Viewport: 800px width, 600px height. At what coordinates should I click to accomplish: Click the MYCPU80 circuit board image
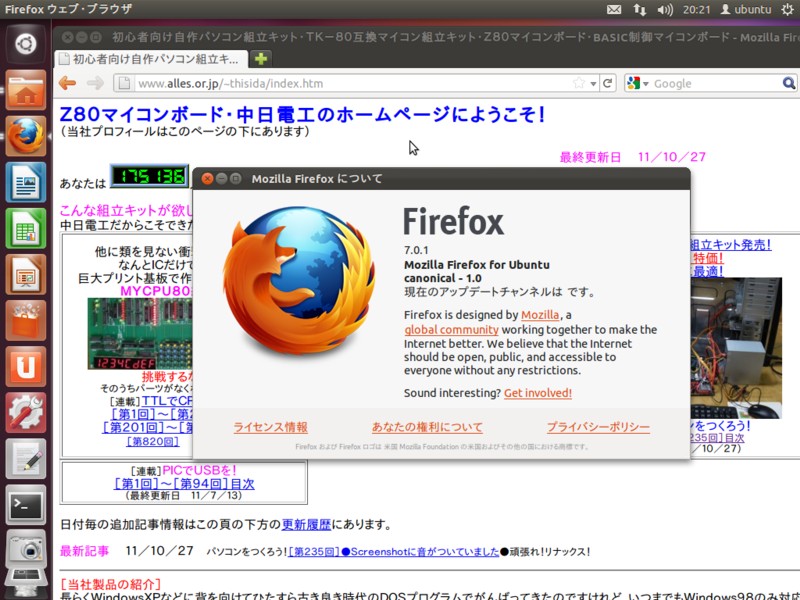pos(140,334)
